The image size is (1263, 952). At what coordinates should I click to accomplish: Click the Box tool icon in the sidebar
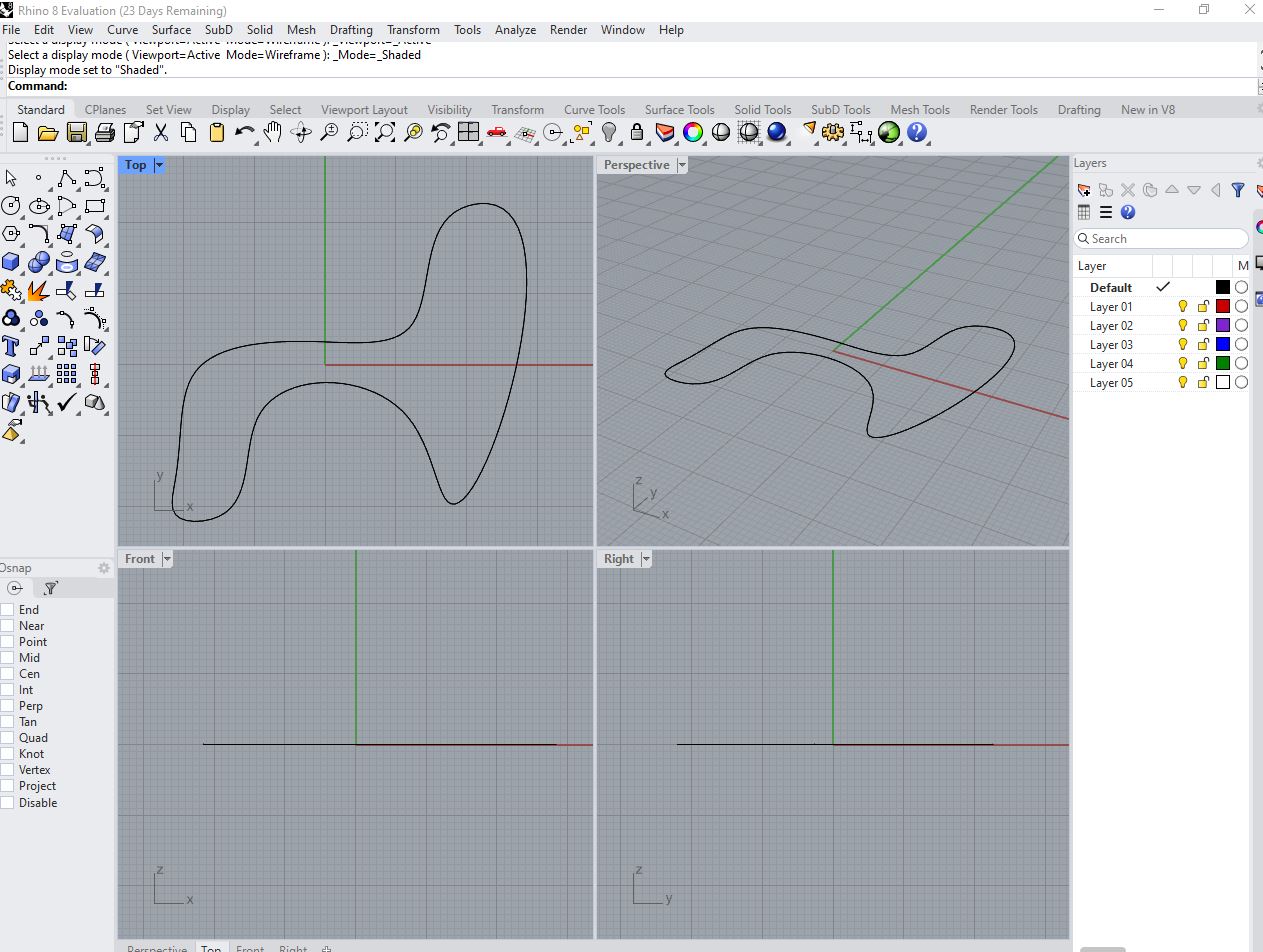click(12, 261)
